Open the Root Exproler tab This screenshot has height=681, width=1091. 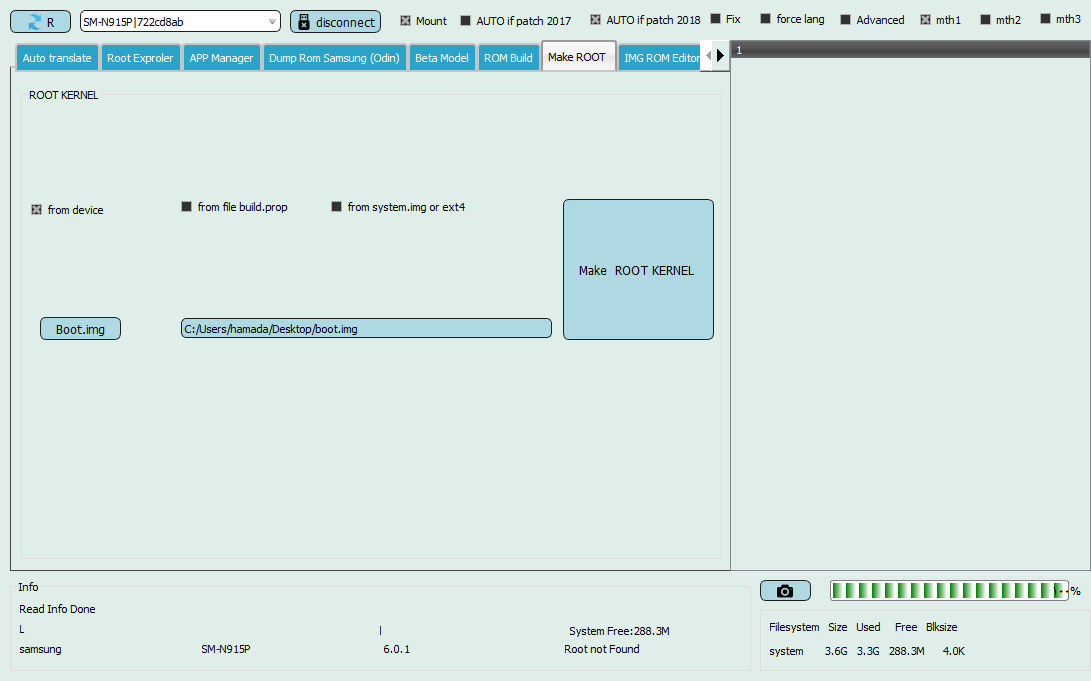[x=140, y=58]
